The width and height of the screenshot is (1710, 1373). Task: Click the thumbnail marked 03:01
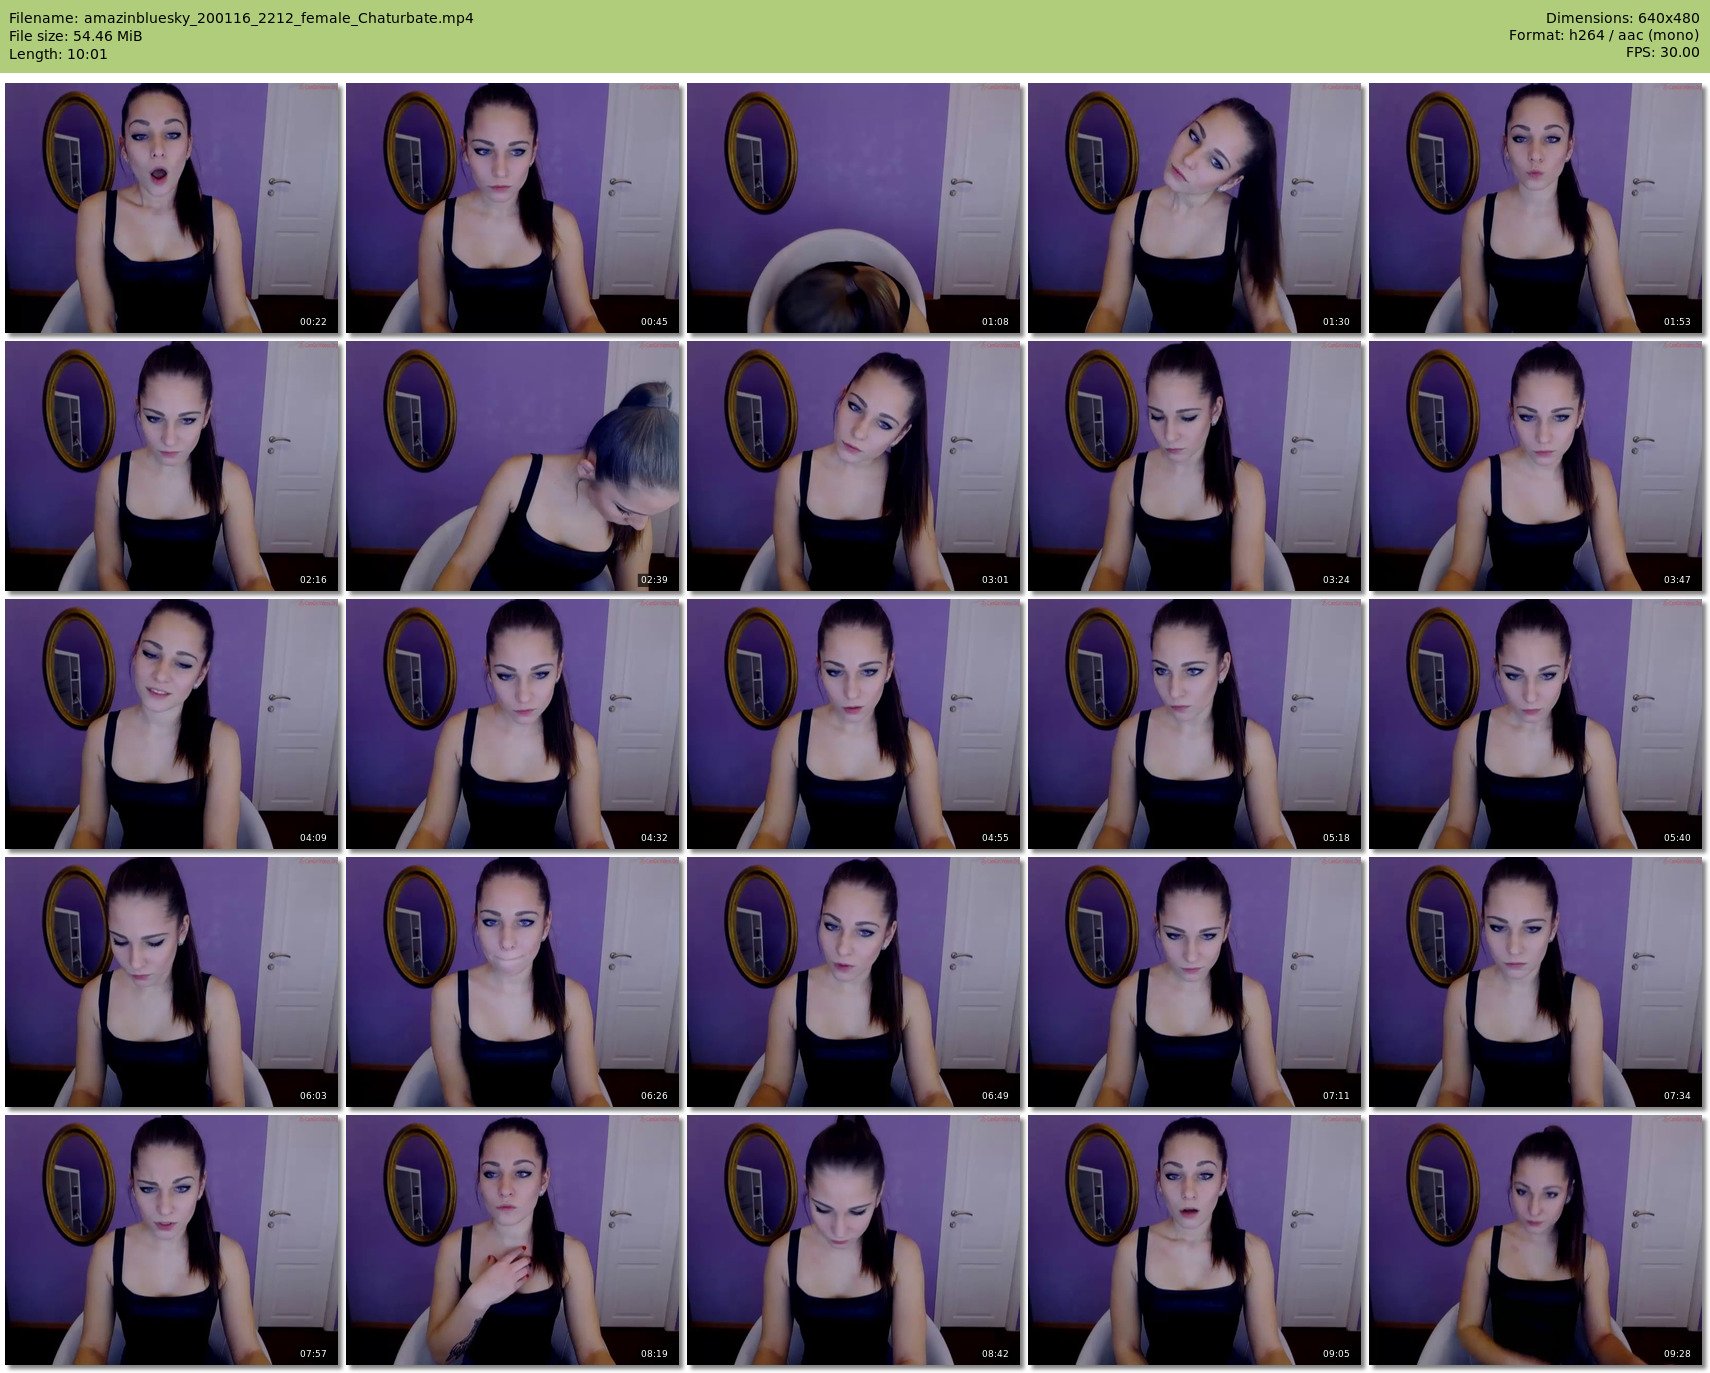854,466
